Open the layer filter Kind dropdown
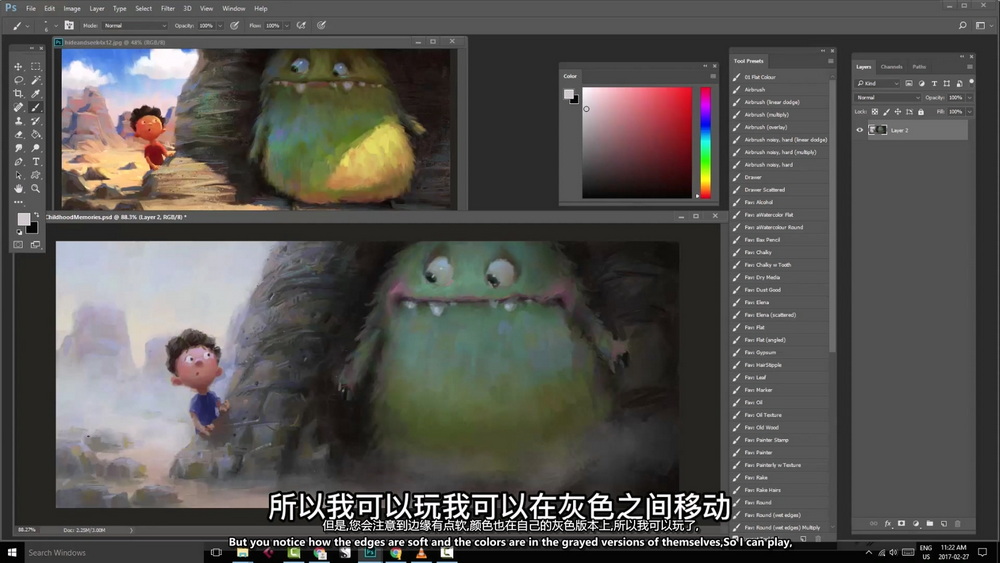Screen dimensions: 1000x563 coord(878,83)
